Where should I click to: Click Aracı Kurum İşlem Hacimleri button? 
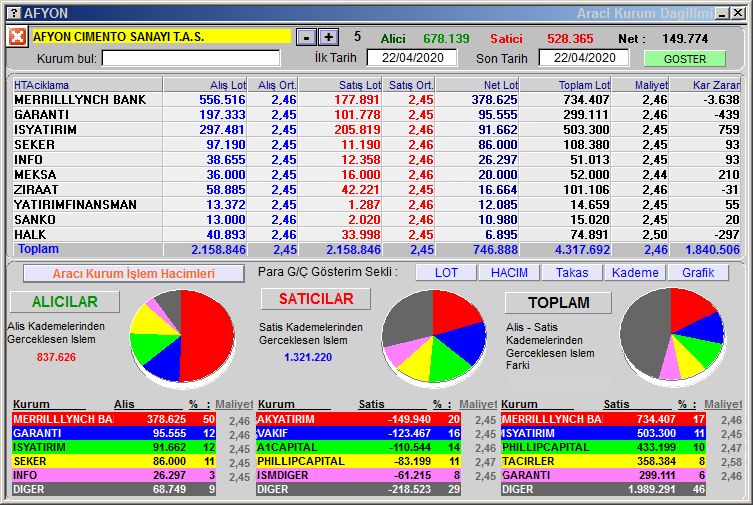(134, 274)
